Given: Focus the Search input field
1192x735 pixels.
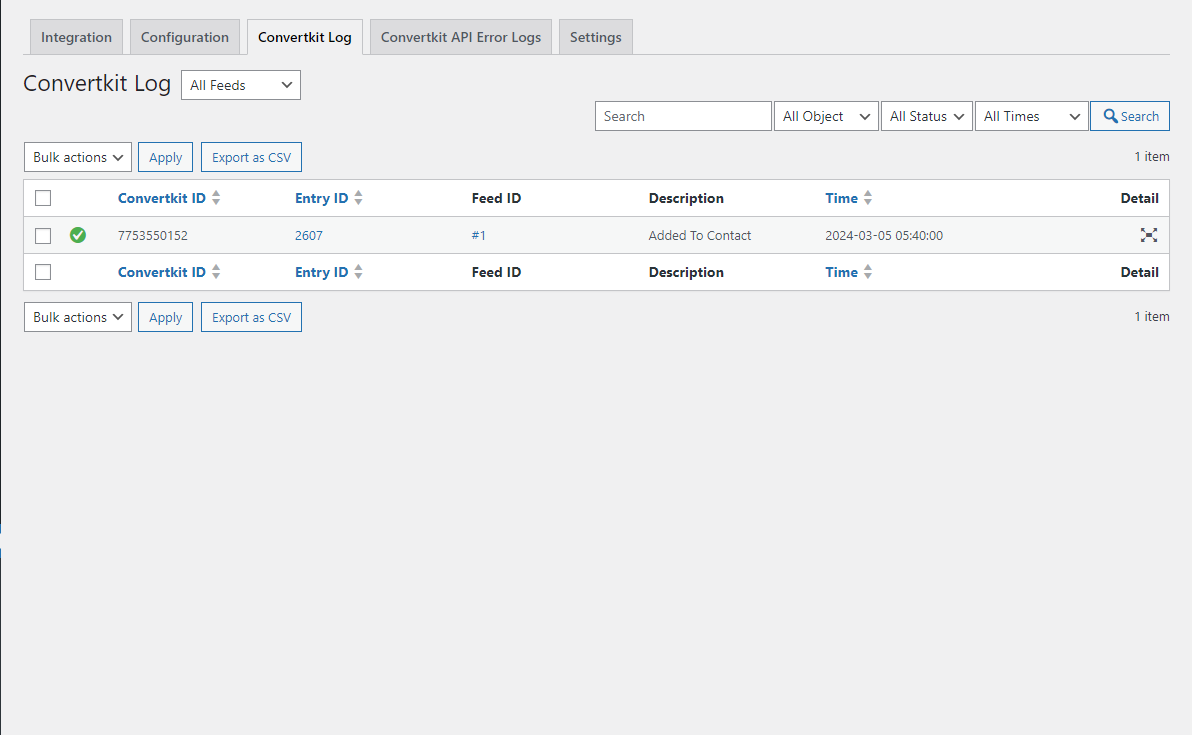Looking at the screenshot, I should click(683, 116).
